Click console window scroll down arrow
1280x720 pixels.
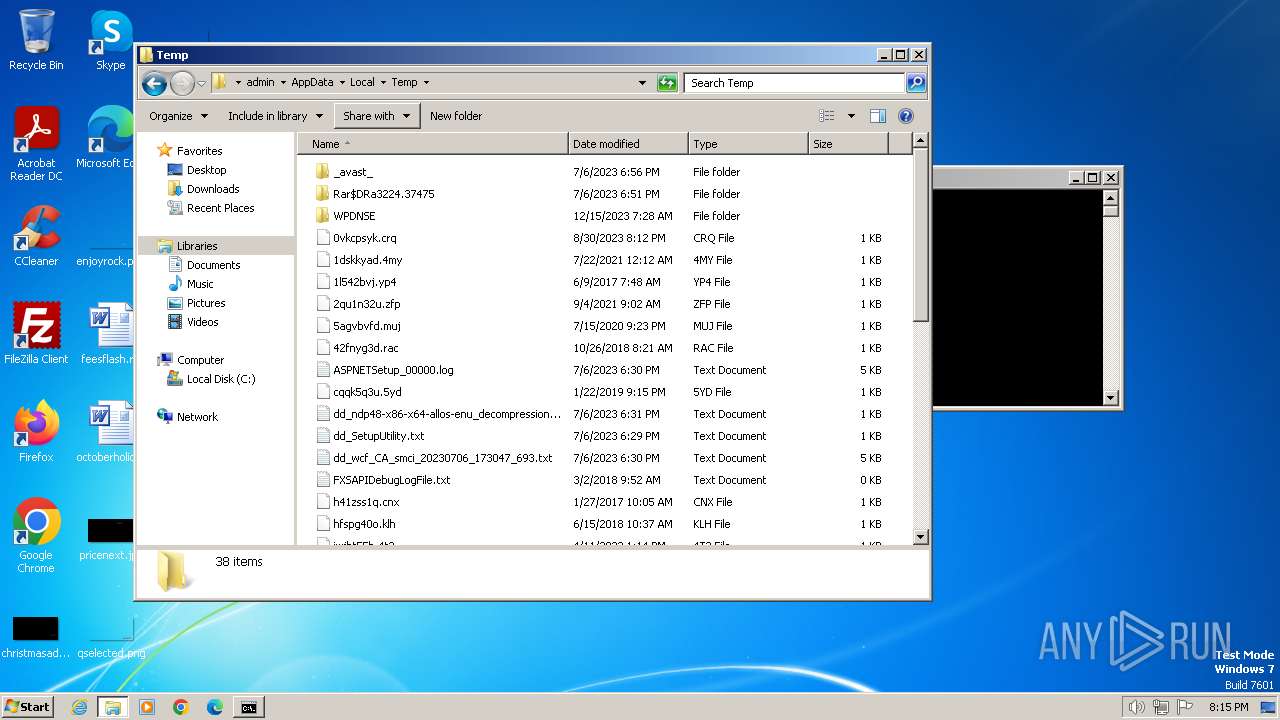1110,397
